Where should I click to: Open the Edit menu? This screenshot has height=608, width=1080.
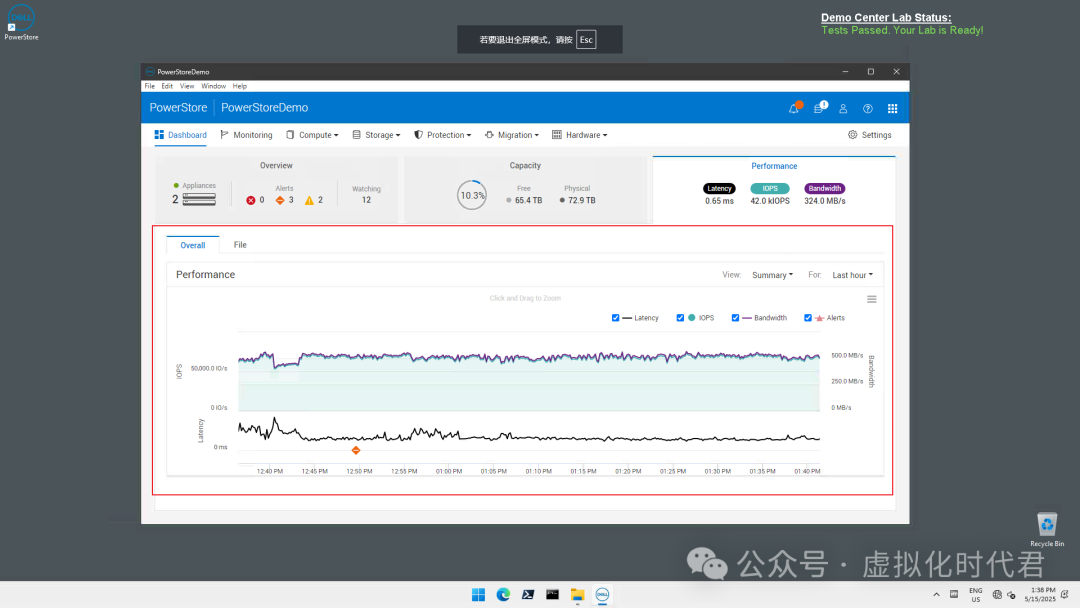click(x=167, y=86)
